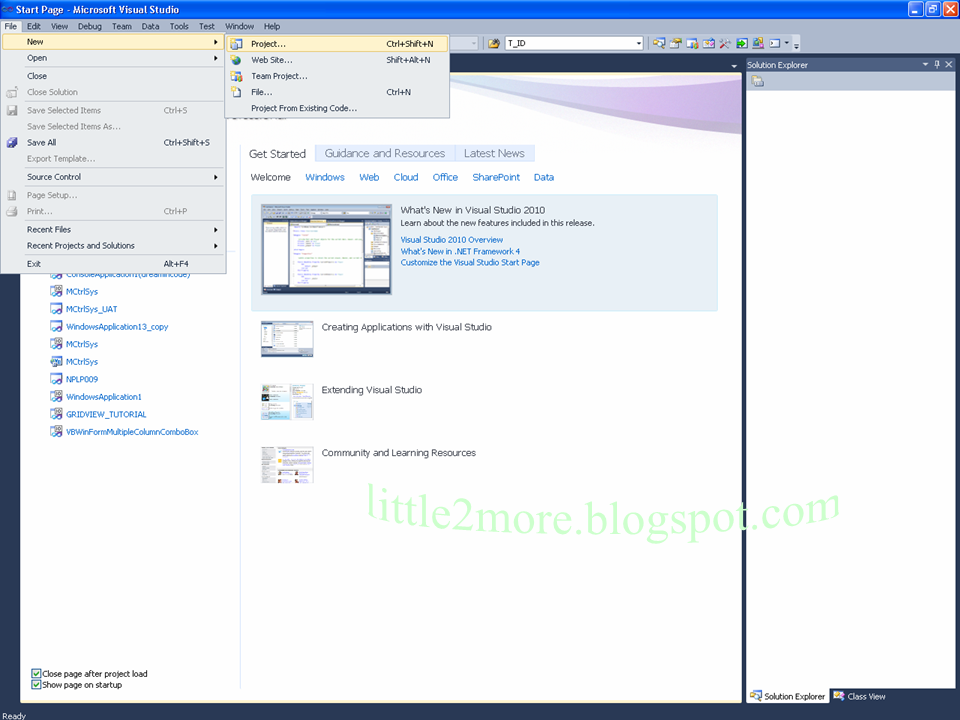Open the T_ID combo box dropdown

638,43
